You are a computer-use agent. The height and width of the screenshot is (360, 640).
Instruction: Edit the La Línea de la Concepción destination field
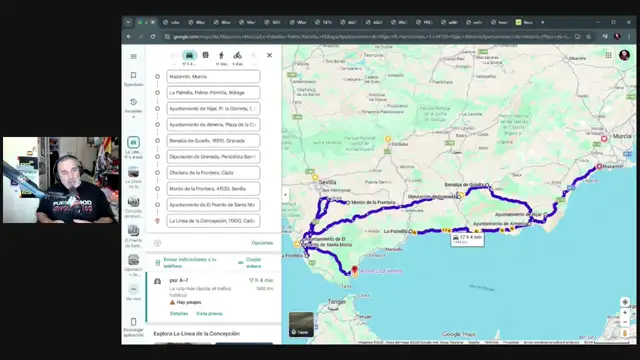click(213, 221)
